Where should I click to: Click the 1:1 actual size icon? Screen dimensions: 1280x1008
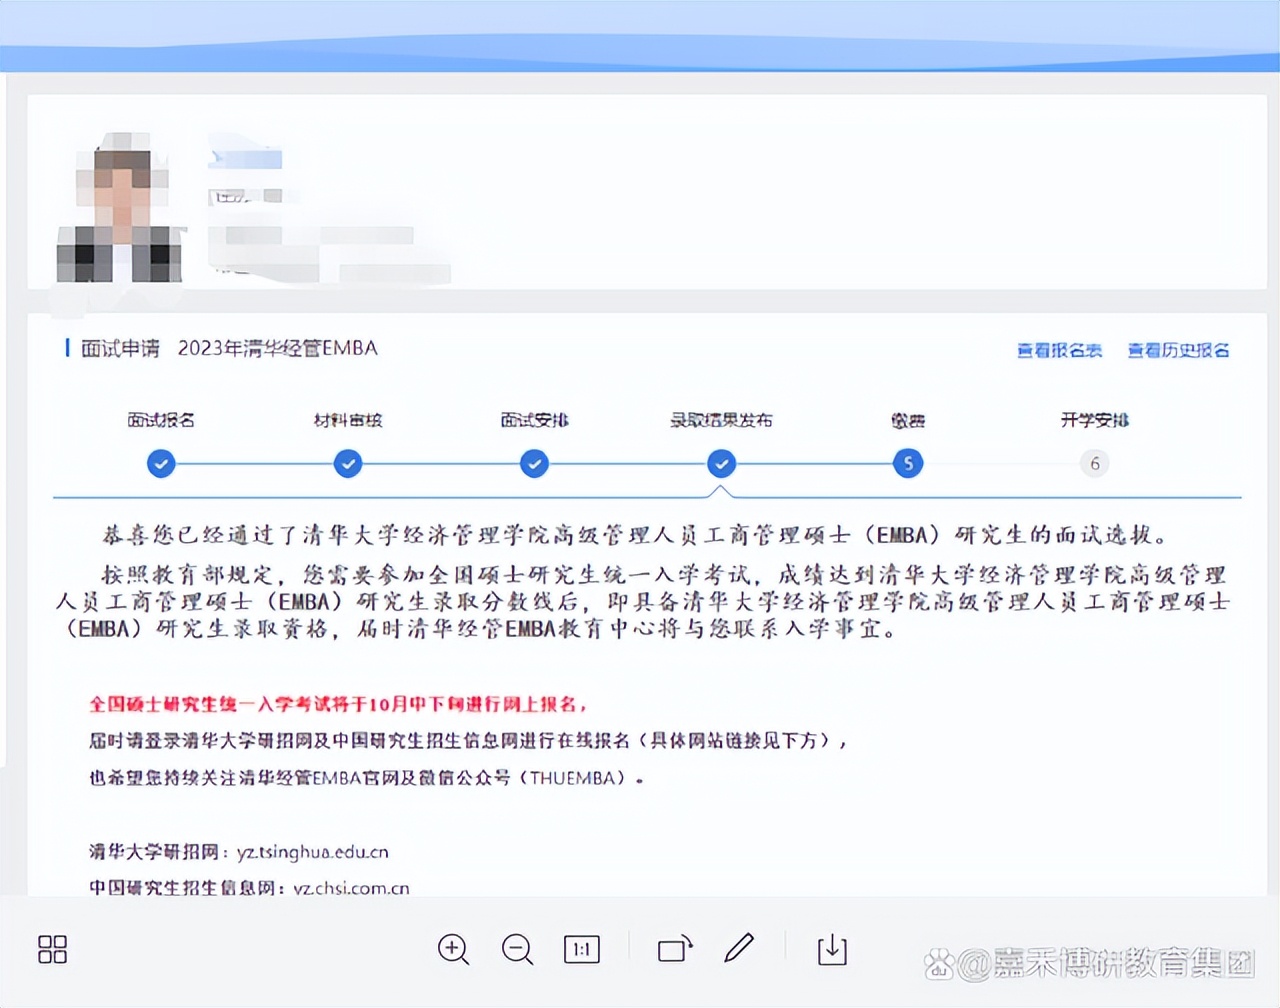pos(582,950)
